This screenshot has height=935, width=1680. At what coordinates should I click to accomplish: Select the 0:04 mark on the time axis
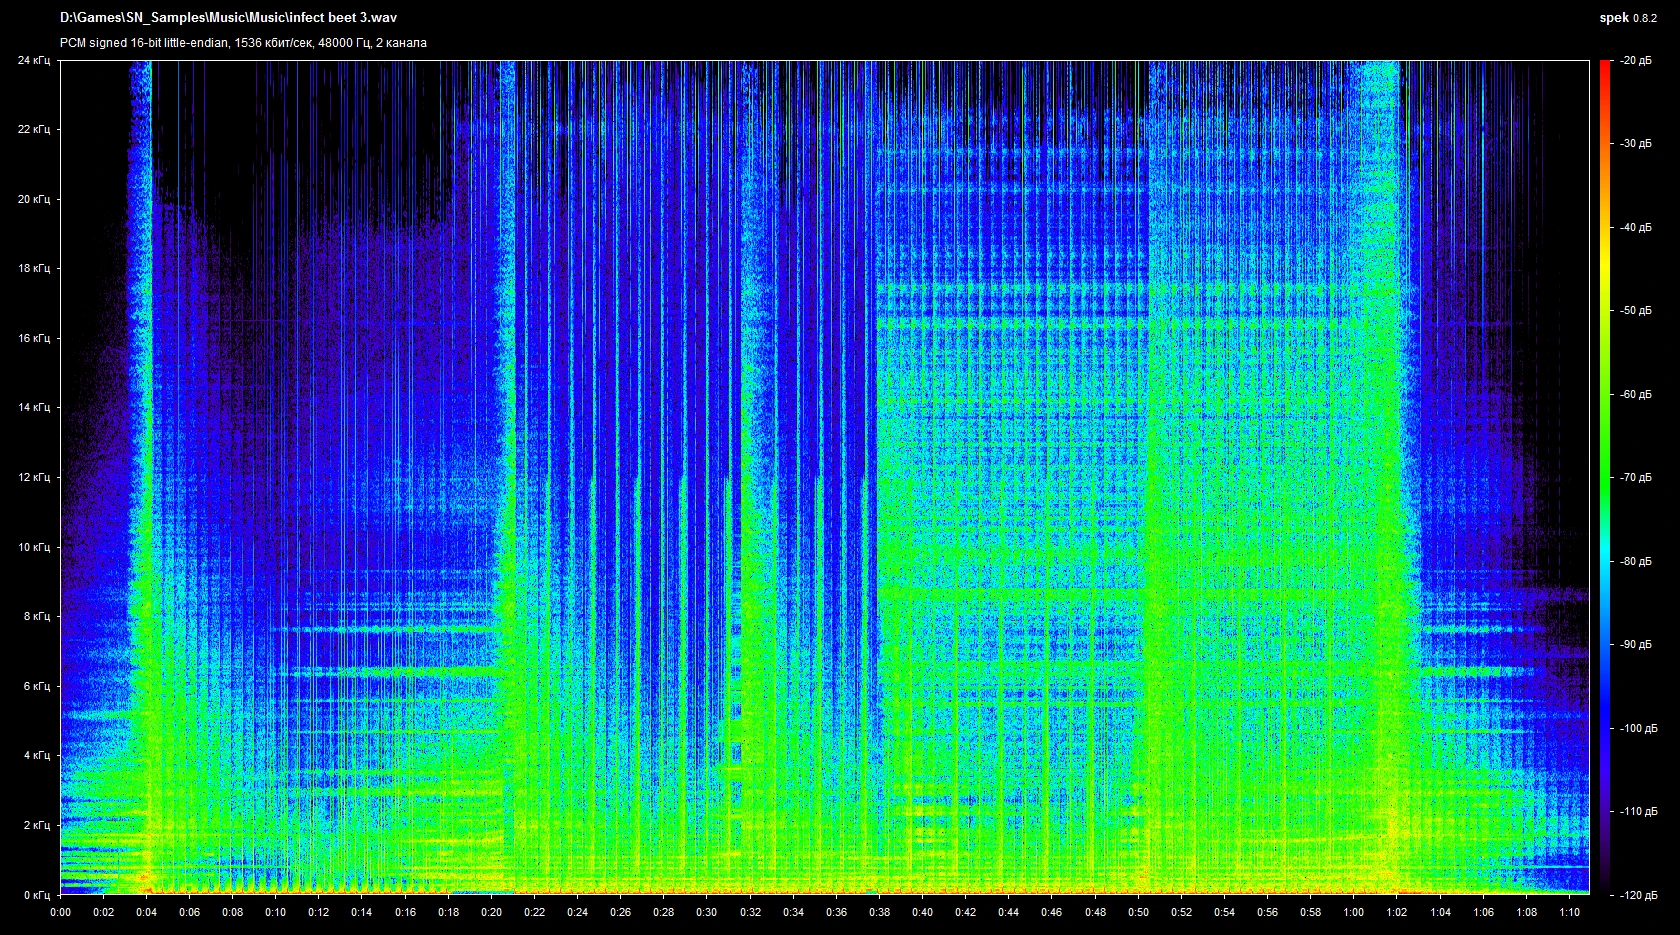click(146, 912)
